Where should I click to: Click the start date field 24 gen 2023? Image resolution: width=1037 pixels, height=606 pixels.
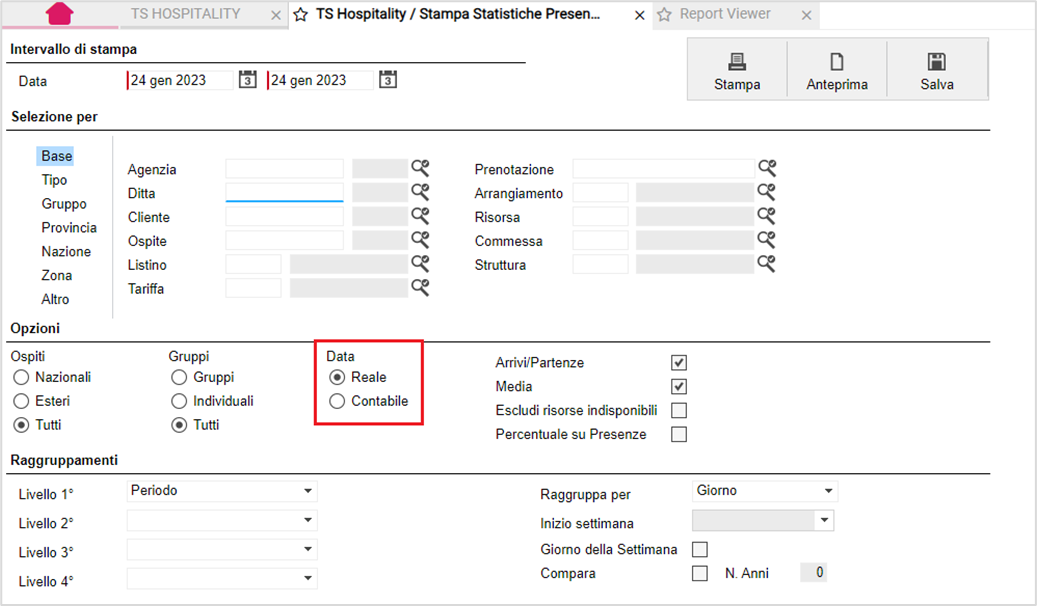coord(180,80)
